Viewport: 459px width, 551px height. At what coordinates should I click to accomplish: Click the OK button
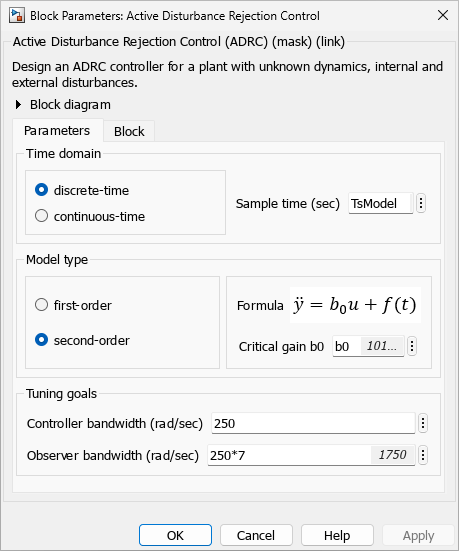[x=175, y=535]
